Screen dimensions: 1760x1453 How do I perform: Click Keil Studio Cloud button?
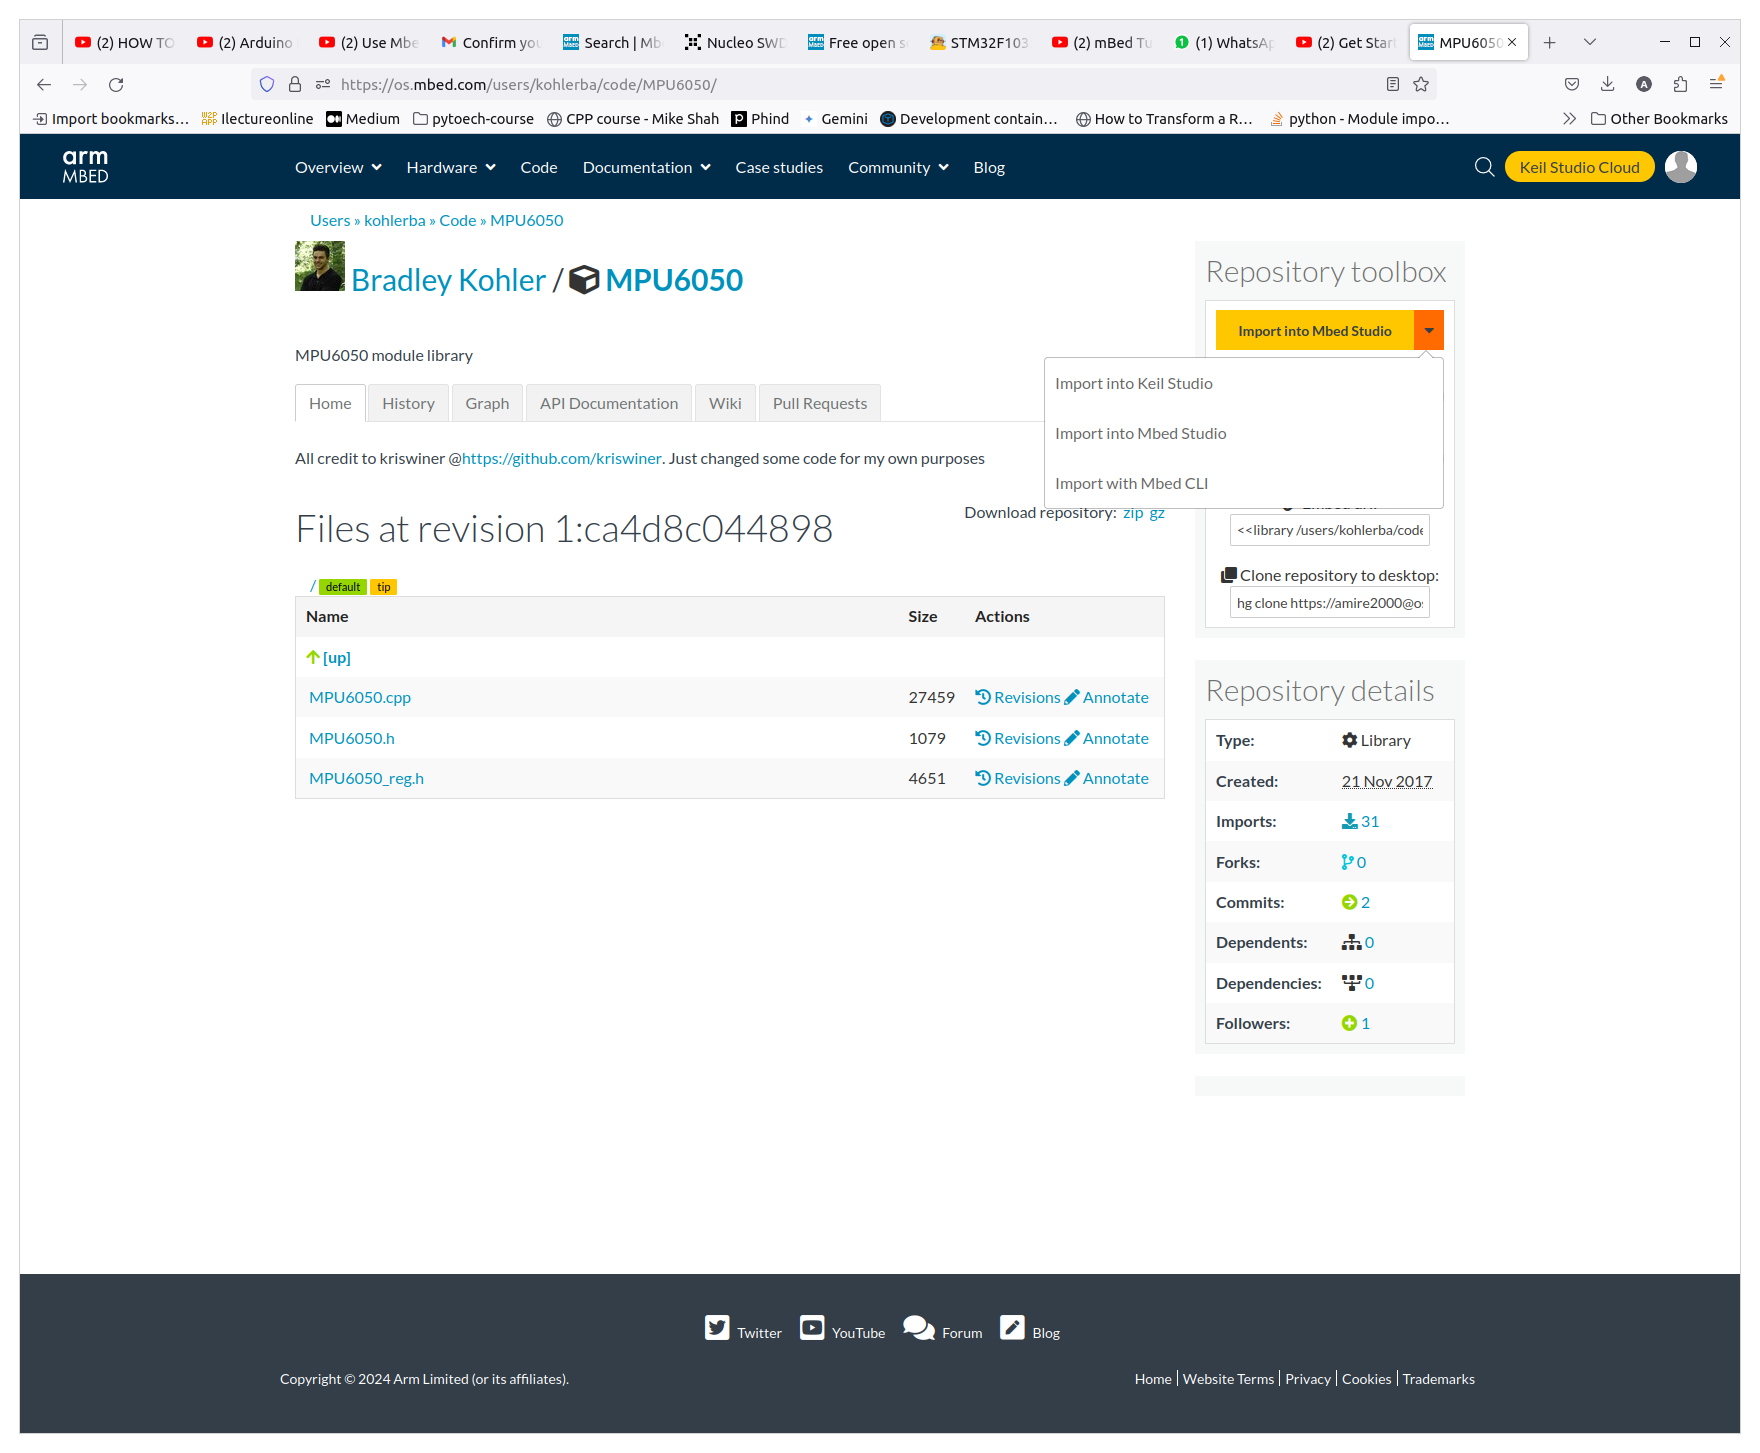point(1579,167)
